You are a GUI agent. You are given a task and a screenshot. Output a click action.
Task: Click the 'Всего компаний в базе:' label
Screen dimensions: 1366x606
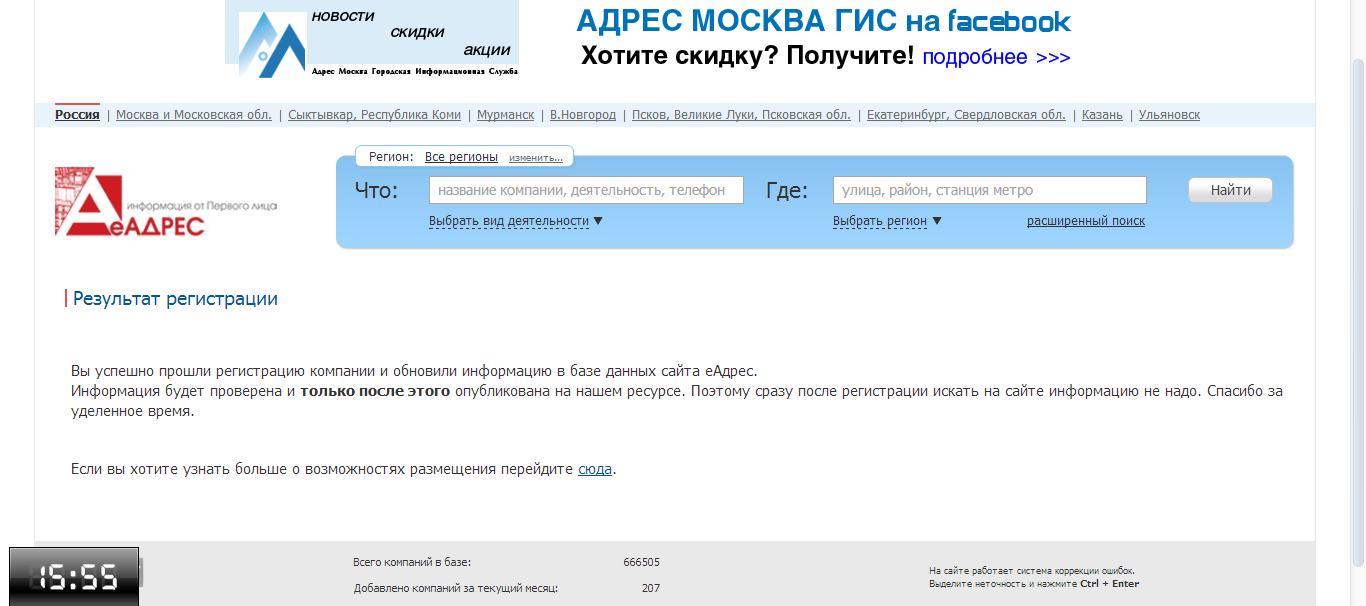tap(412, 562)
